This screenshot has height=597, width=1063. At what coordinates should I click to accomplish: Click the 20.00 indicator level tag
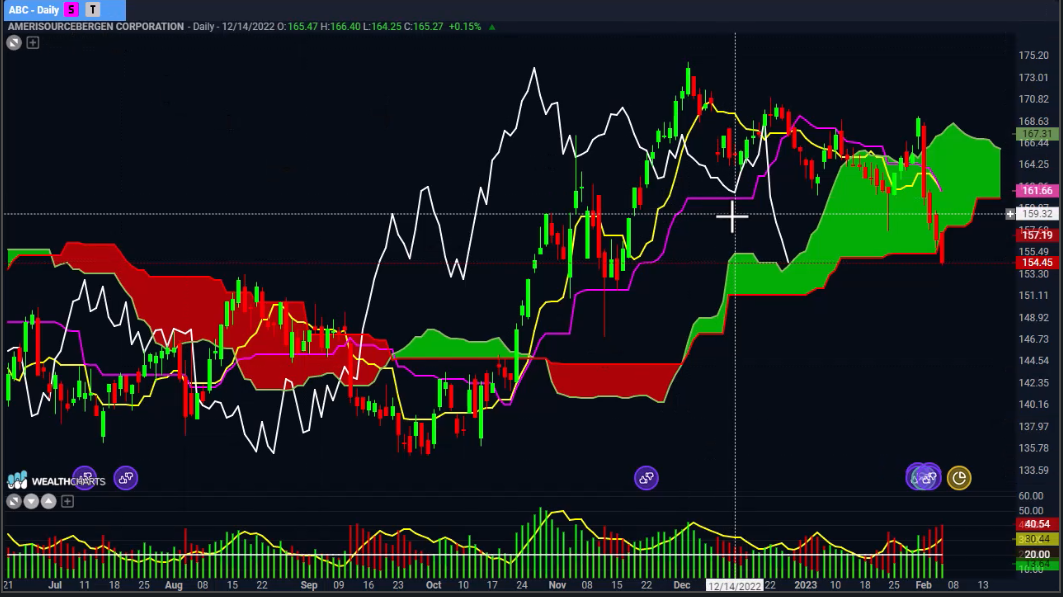[x=1037, y=554]
